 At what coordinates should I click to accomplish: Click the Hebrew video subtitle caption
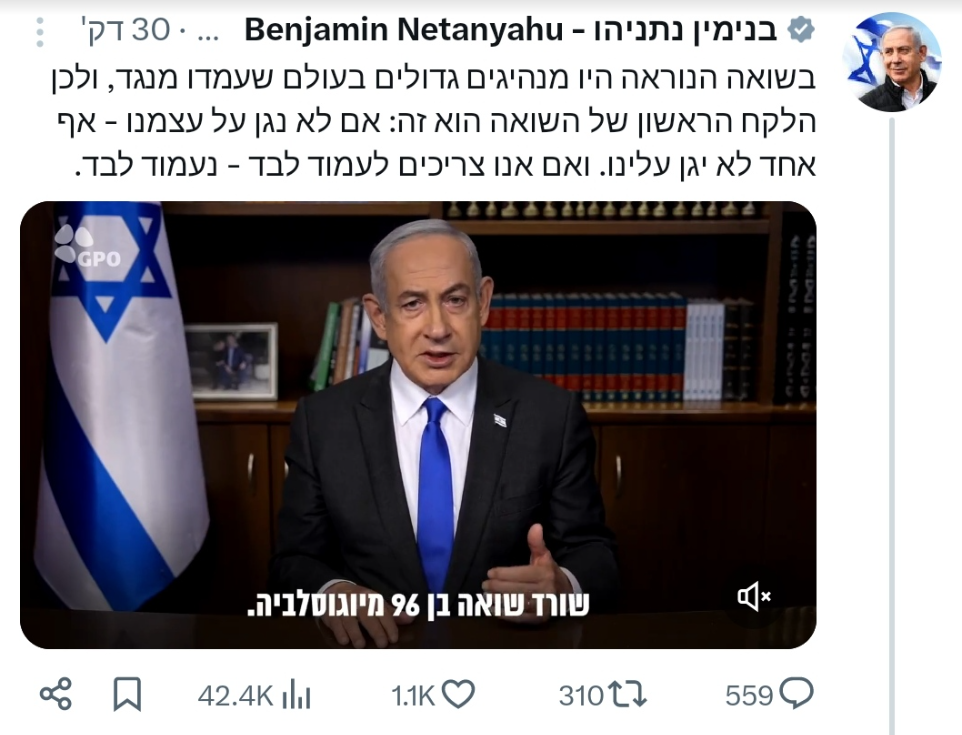418,604
